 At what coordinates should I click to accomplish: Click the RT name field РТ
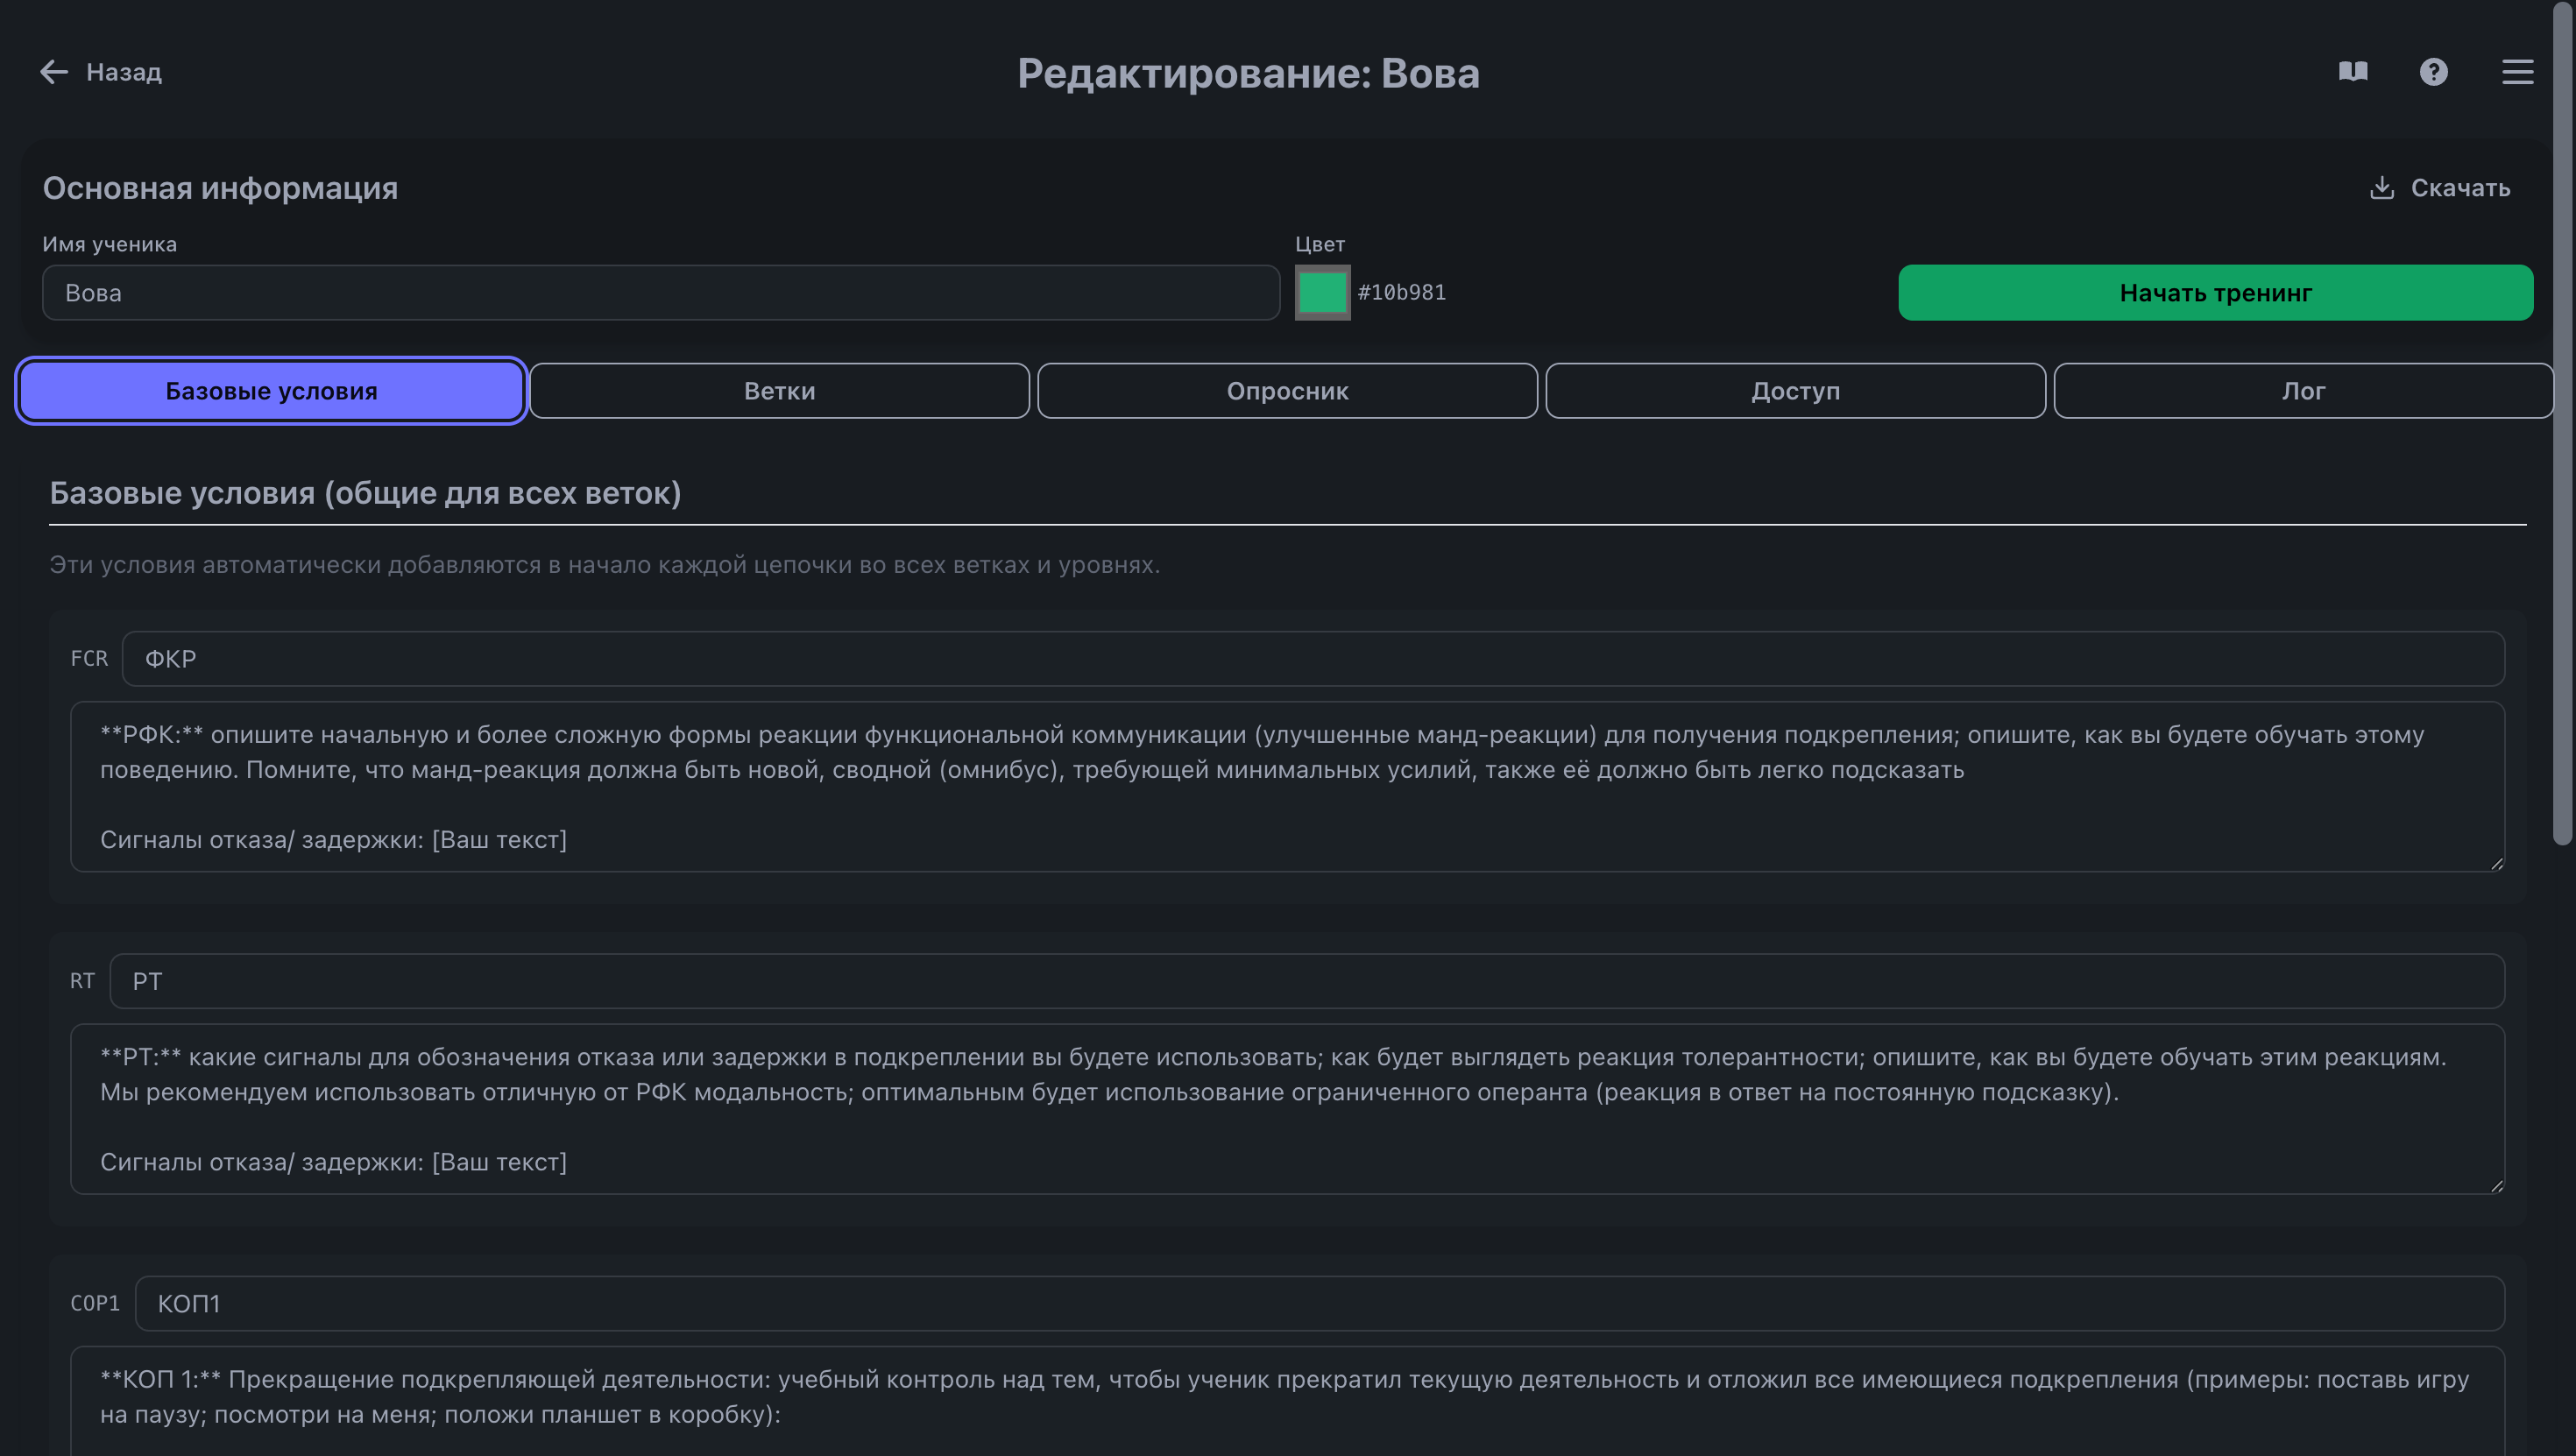coord(1306,981)
